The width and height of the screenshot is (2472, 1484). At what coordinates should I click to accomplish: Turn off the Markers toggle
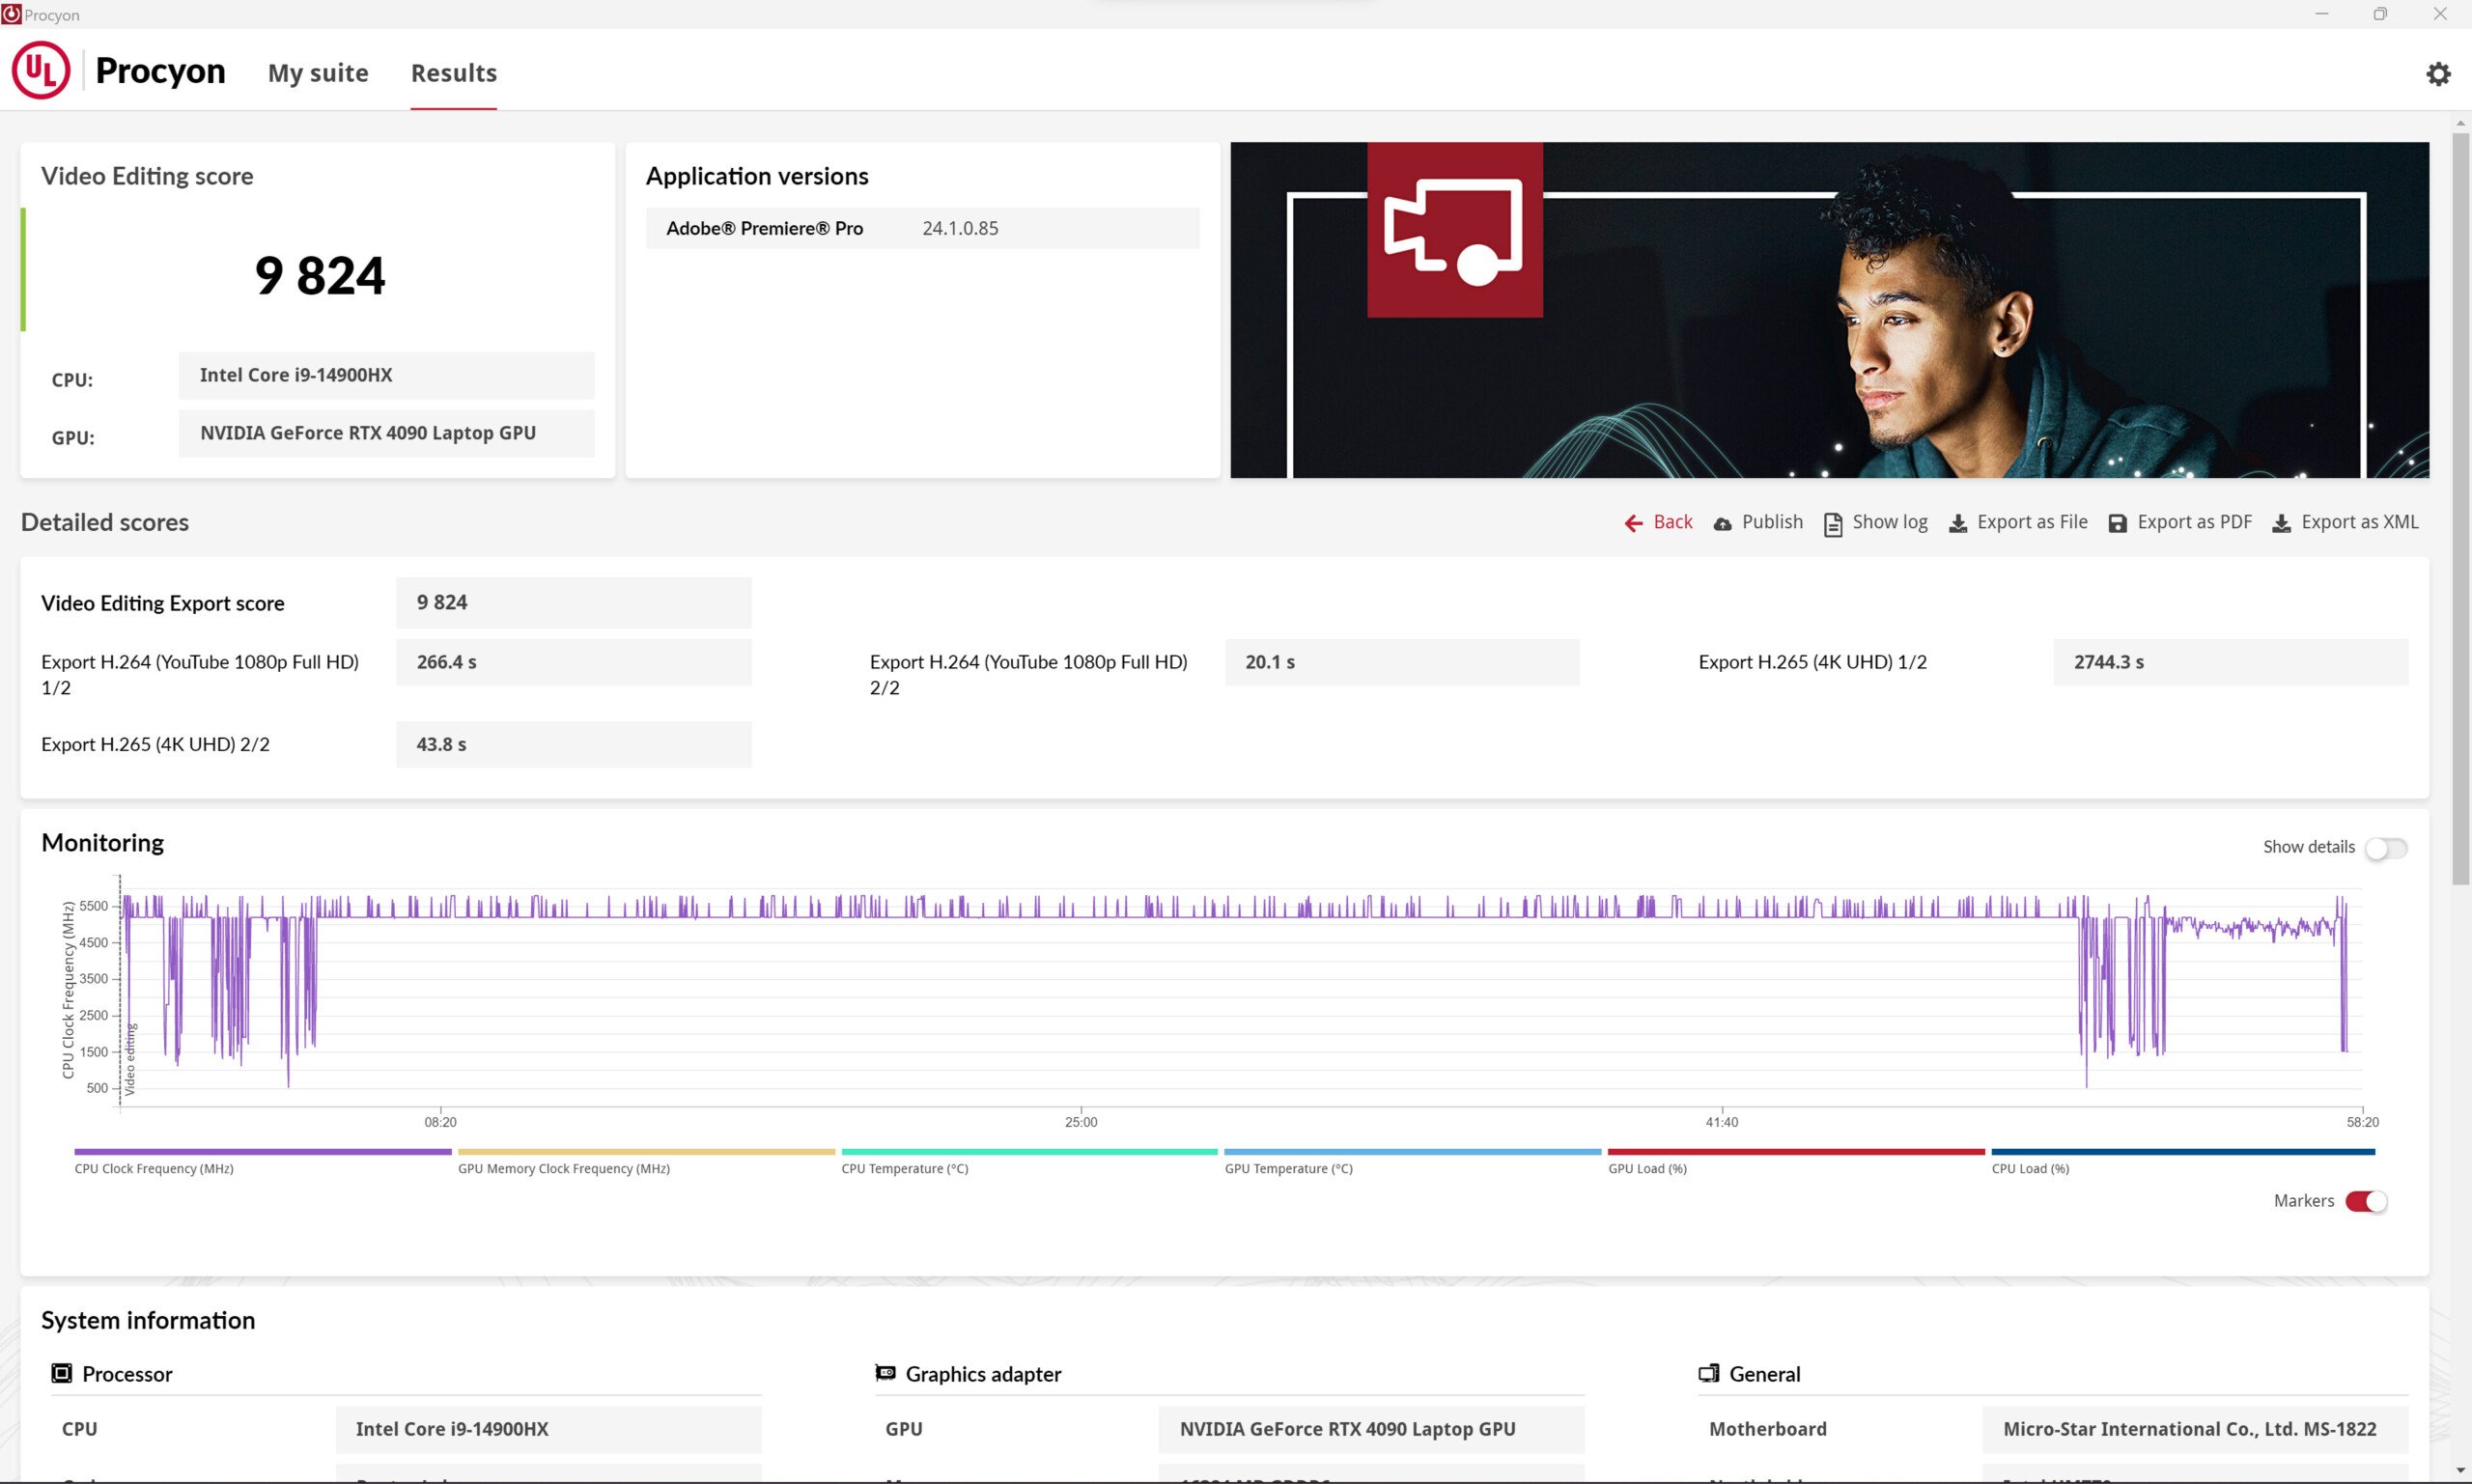2366,1201
